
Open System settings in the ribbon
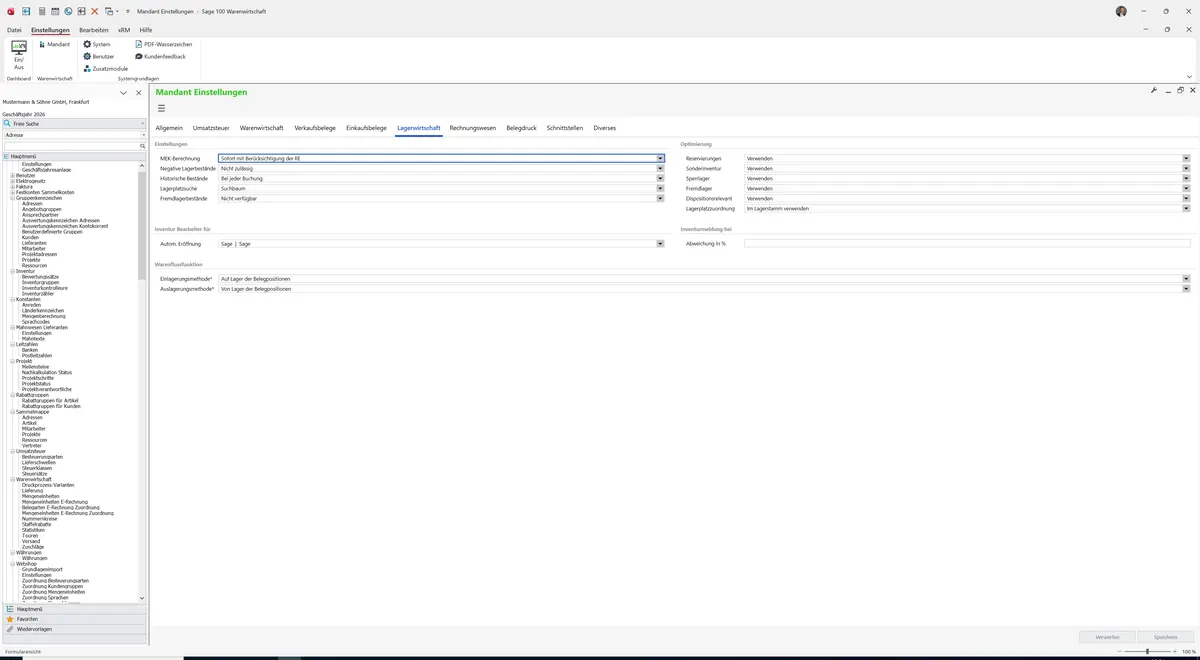(x=97, y=44)
